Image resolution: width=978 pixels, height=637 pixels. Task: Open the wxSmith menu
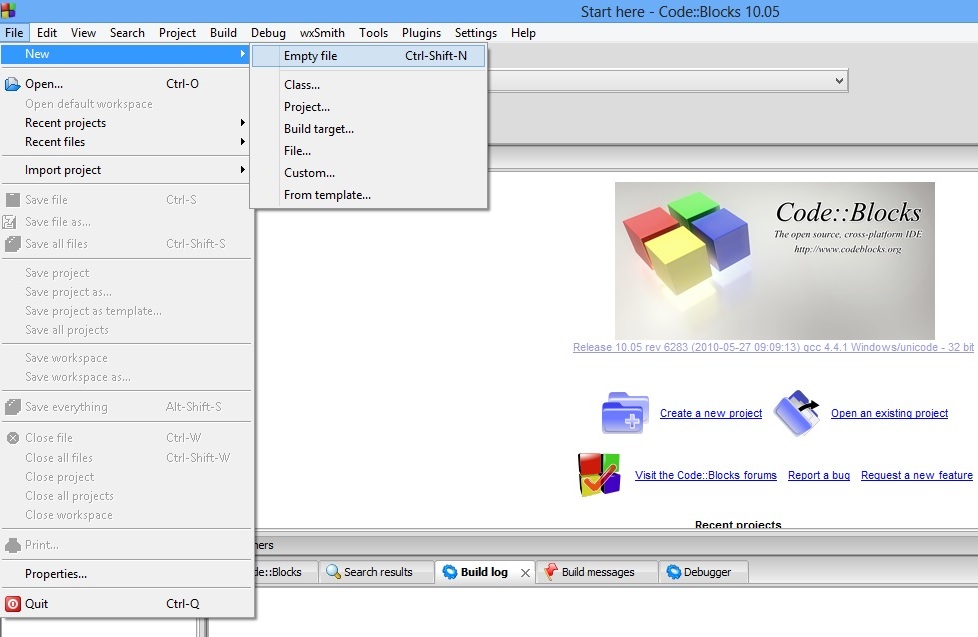point(322,32)
